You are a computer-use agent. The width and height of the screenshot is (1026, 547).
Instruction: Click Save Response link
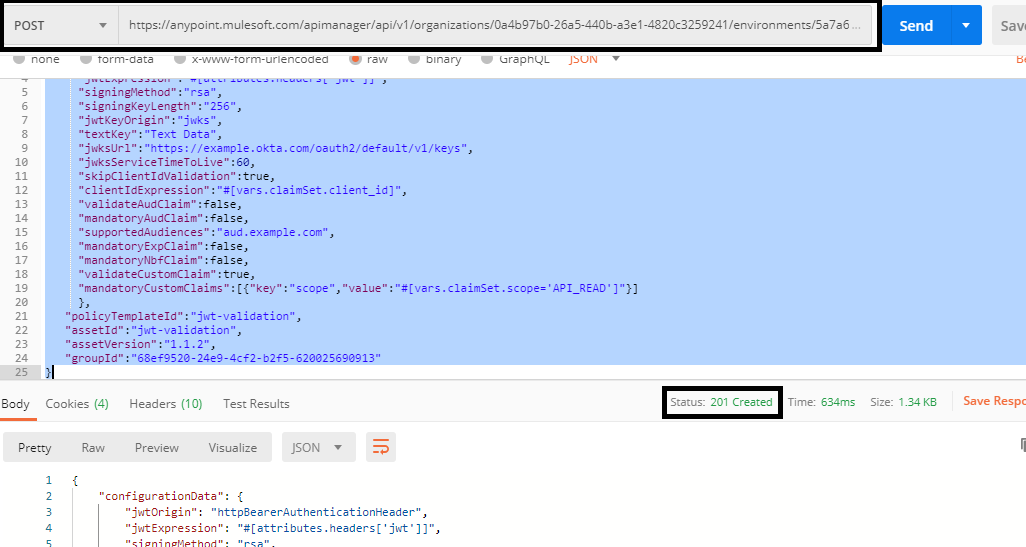point(993,401)
